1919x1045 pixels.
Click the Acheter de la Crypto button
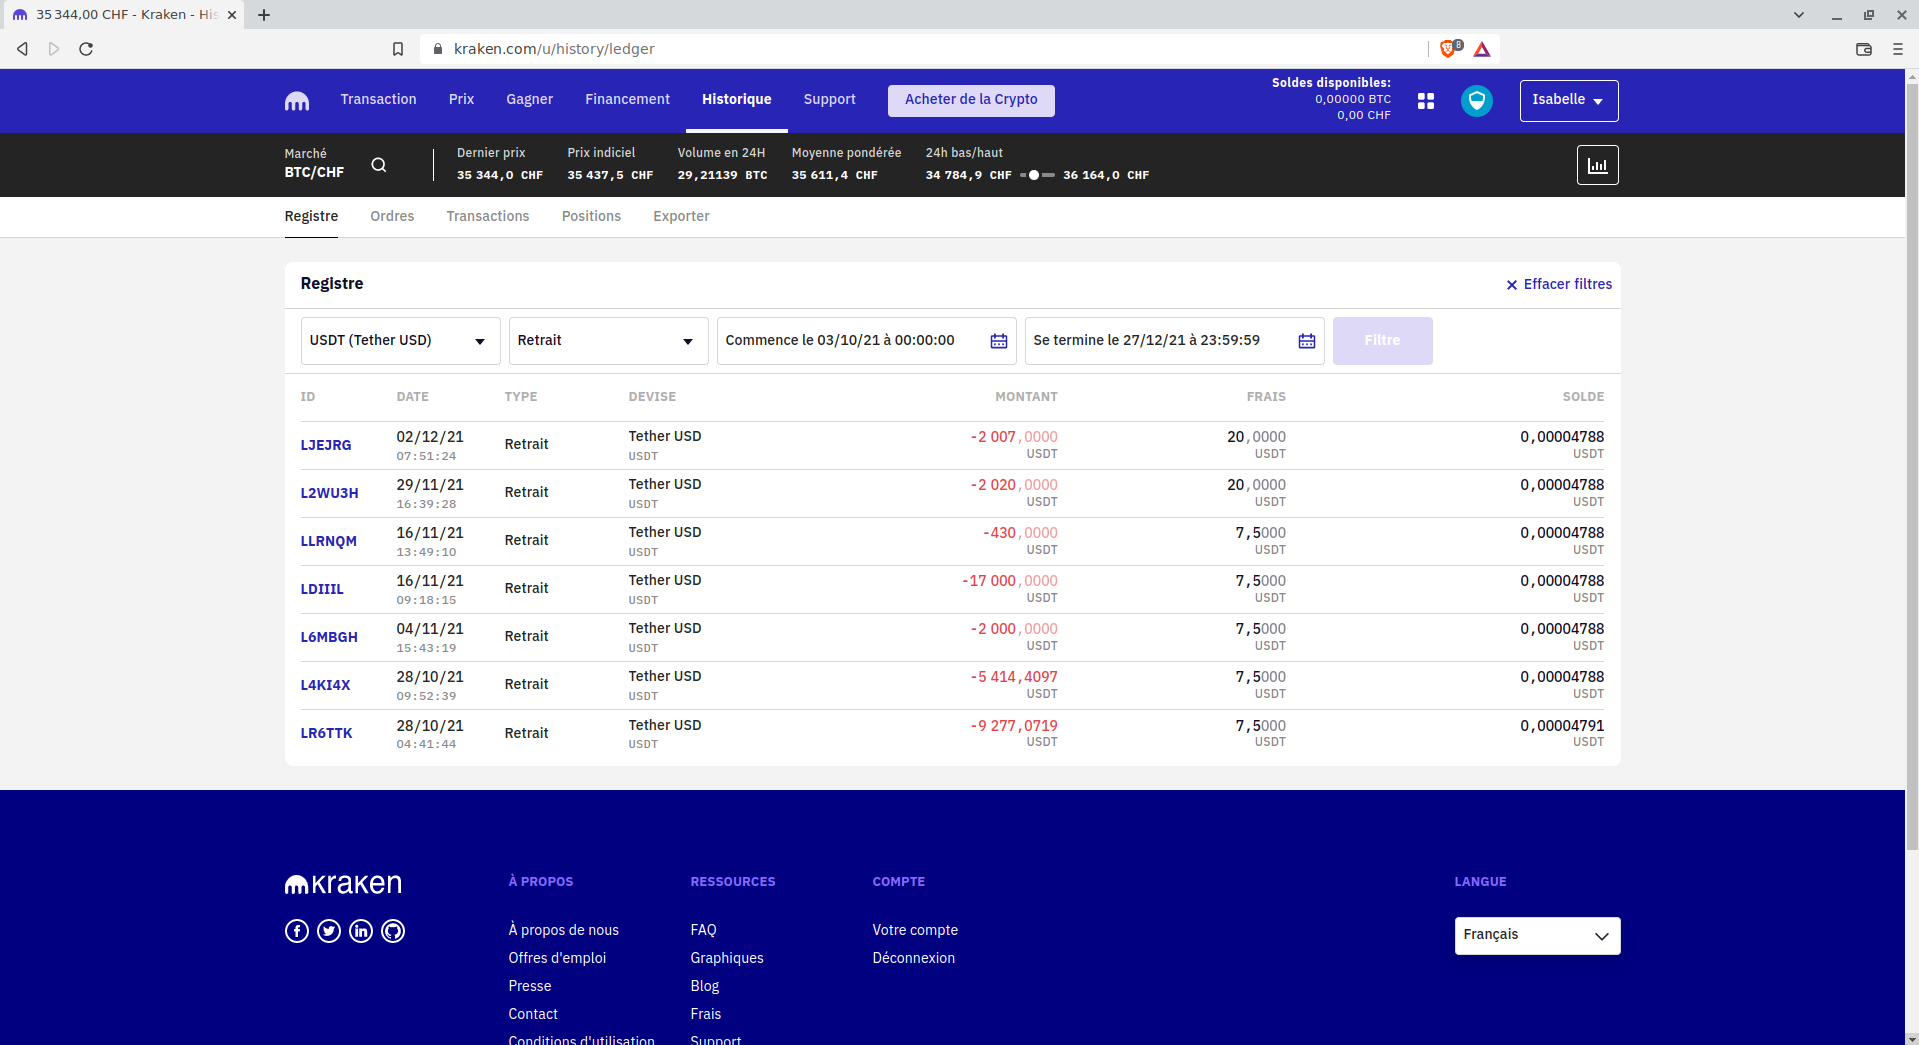[x=970, y=100]
